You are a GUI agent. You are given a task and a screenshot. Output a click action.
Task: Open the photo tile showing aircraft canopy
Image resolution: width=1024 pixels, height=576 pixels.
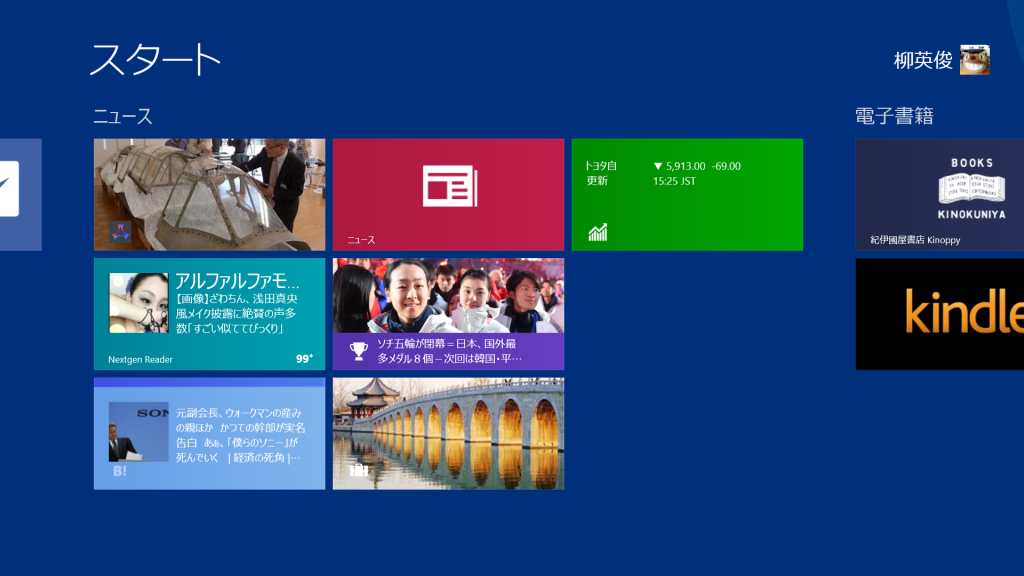tap(210, 195)
